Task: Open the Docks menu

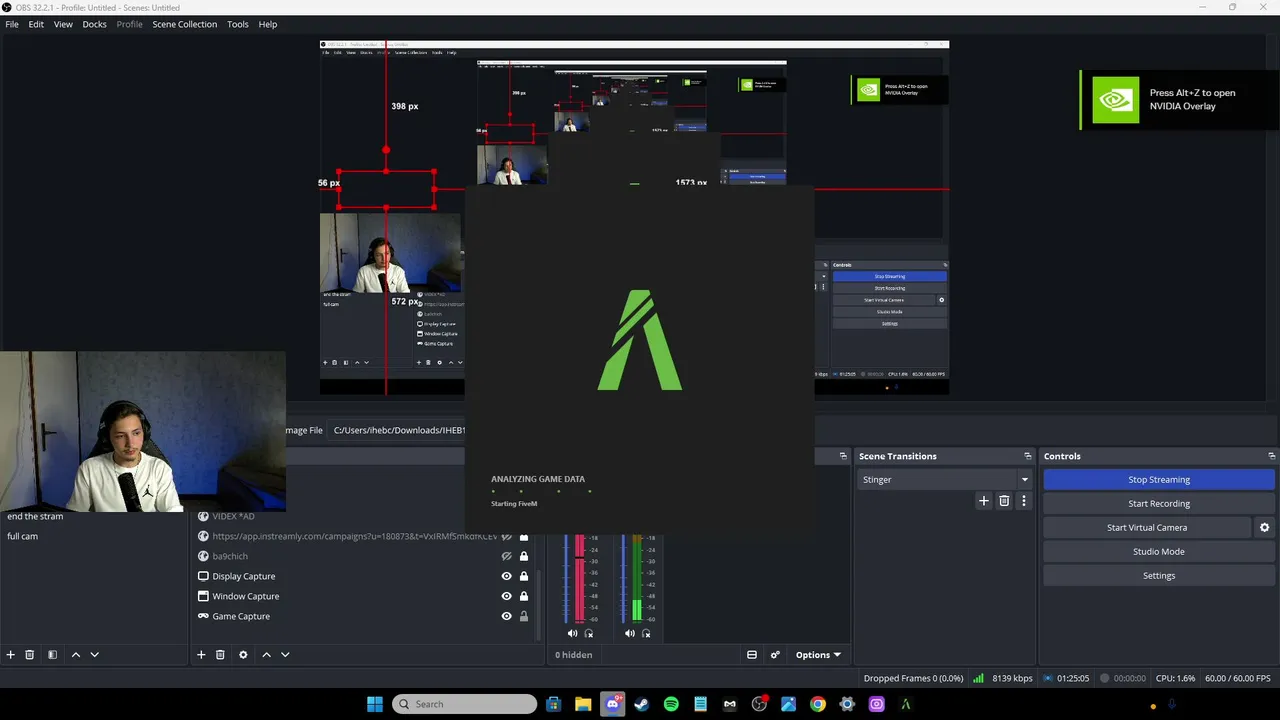Action: pyautogui.click(x=94, y=24)
